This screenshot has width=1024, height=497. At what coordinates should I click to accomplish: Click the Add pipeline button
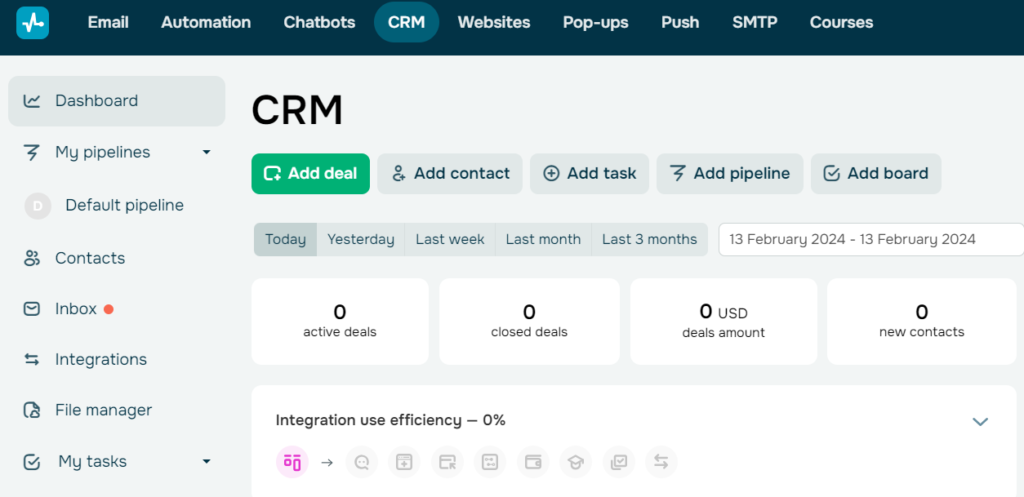[x=729, y=173]
